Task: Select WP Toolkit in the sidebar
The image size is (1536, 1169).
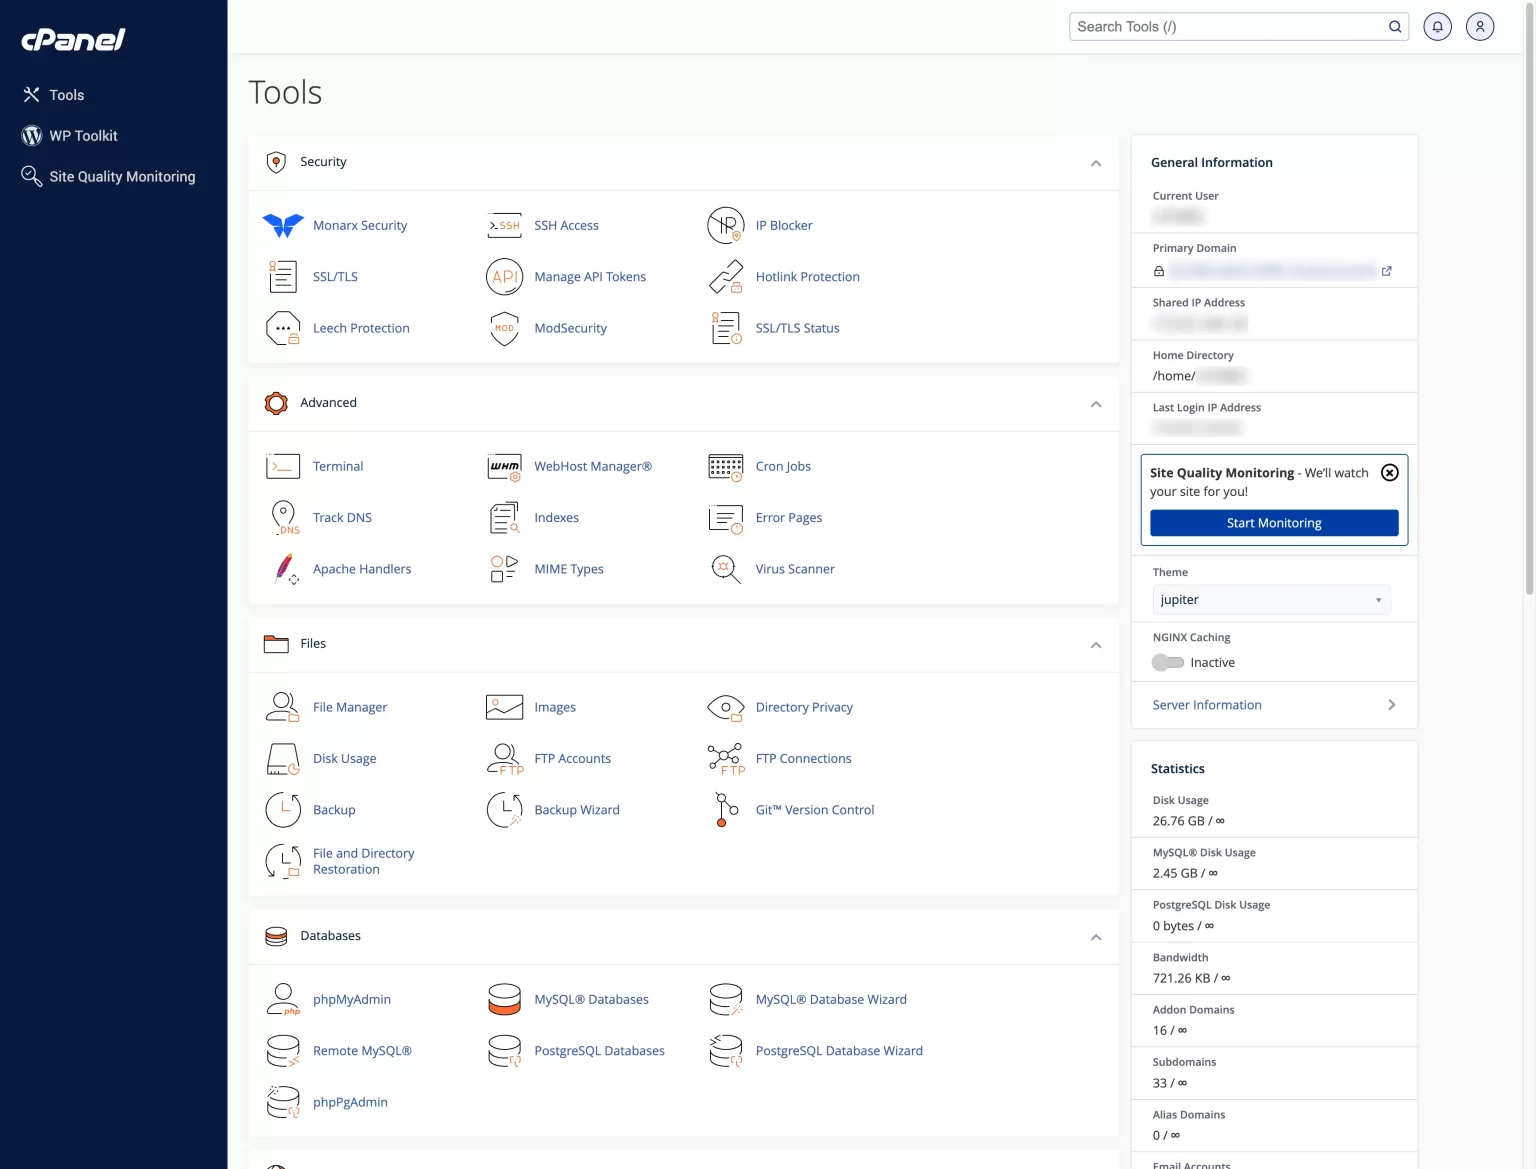Action: pyautogui.click(x=83, y=136)
